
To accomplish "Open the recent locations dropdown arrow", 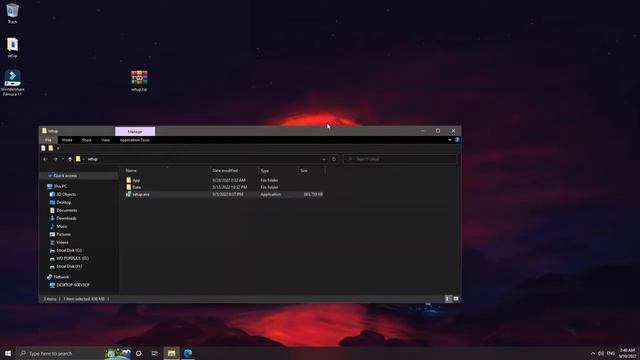I will coord(63,159).
